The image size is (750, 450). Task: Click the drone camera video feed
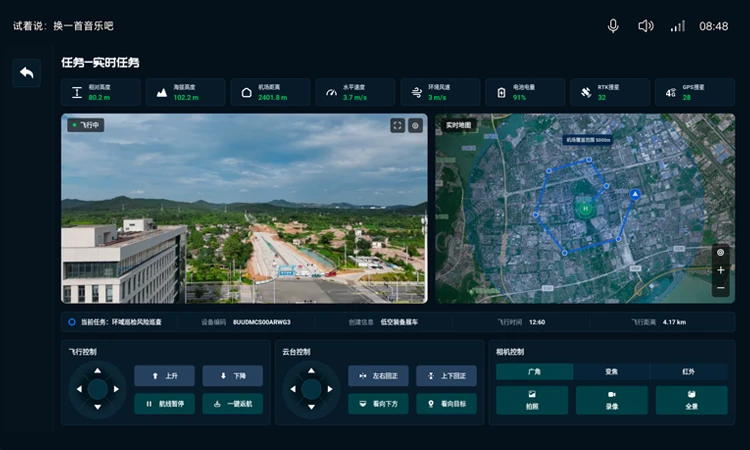(244, 209)
